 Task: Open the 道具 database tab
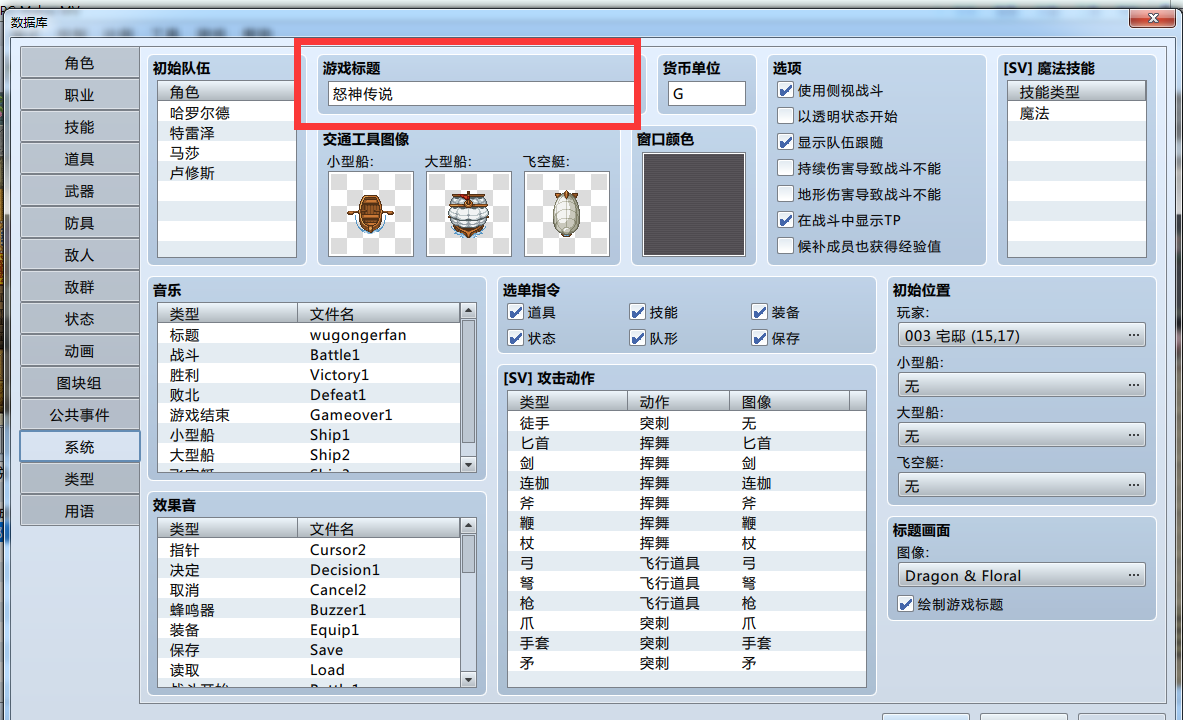(x=79, y=159)
